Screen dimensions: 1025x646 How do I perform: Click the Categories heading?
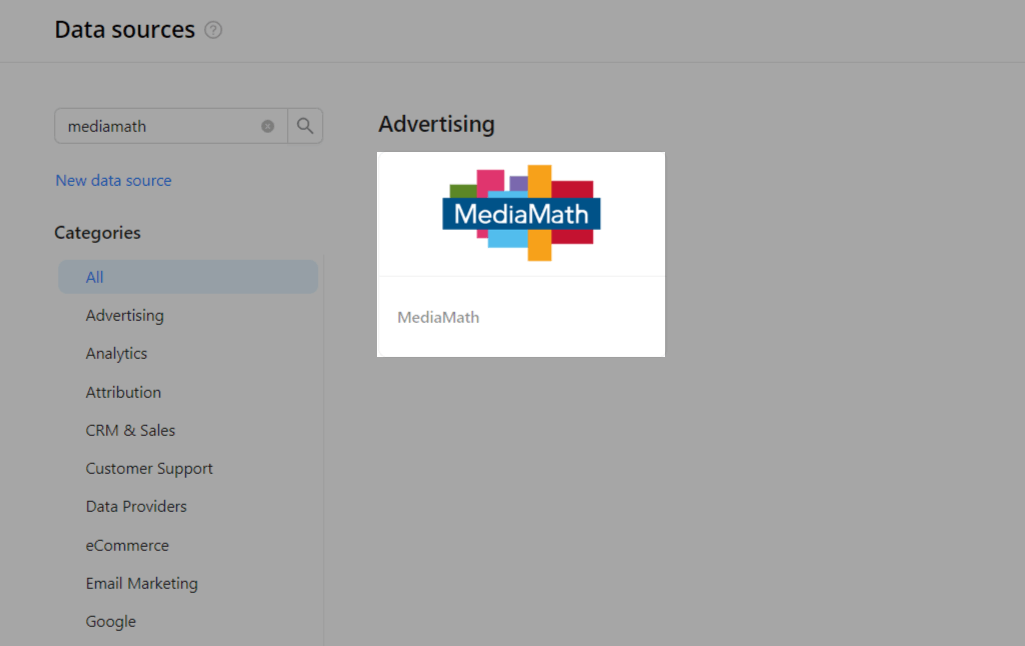pyautogui.click(x=97, y=233)
